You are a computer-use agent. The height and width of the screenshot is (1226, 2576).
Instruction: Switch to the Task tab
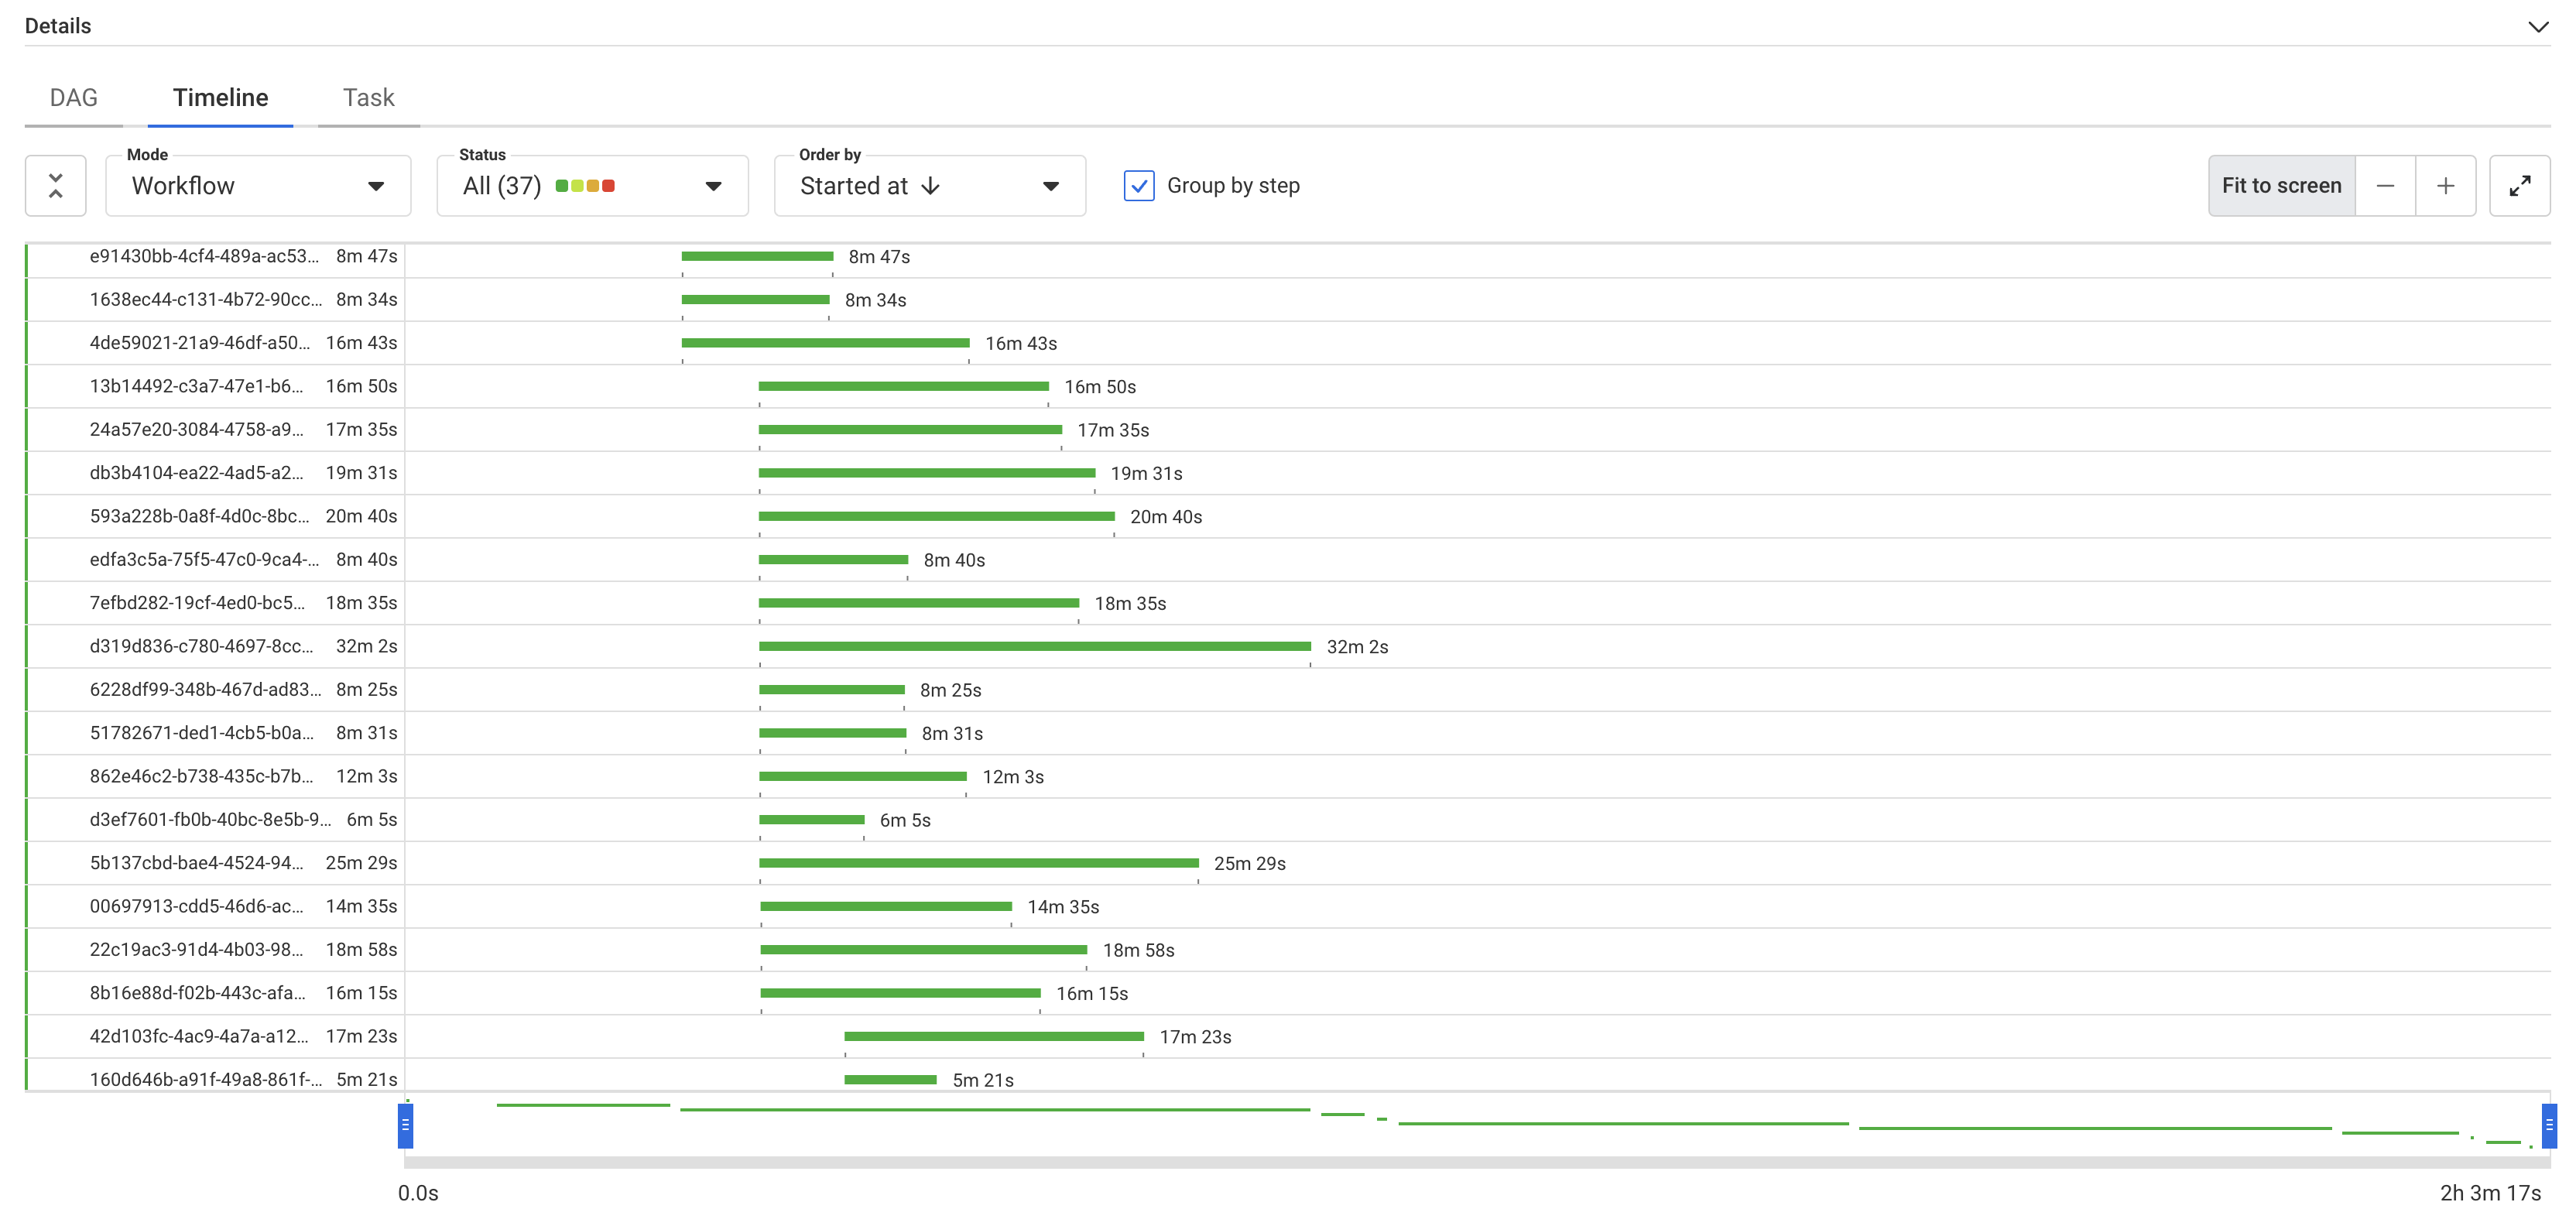point(368,98)
